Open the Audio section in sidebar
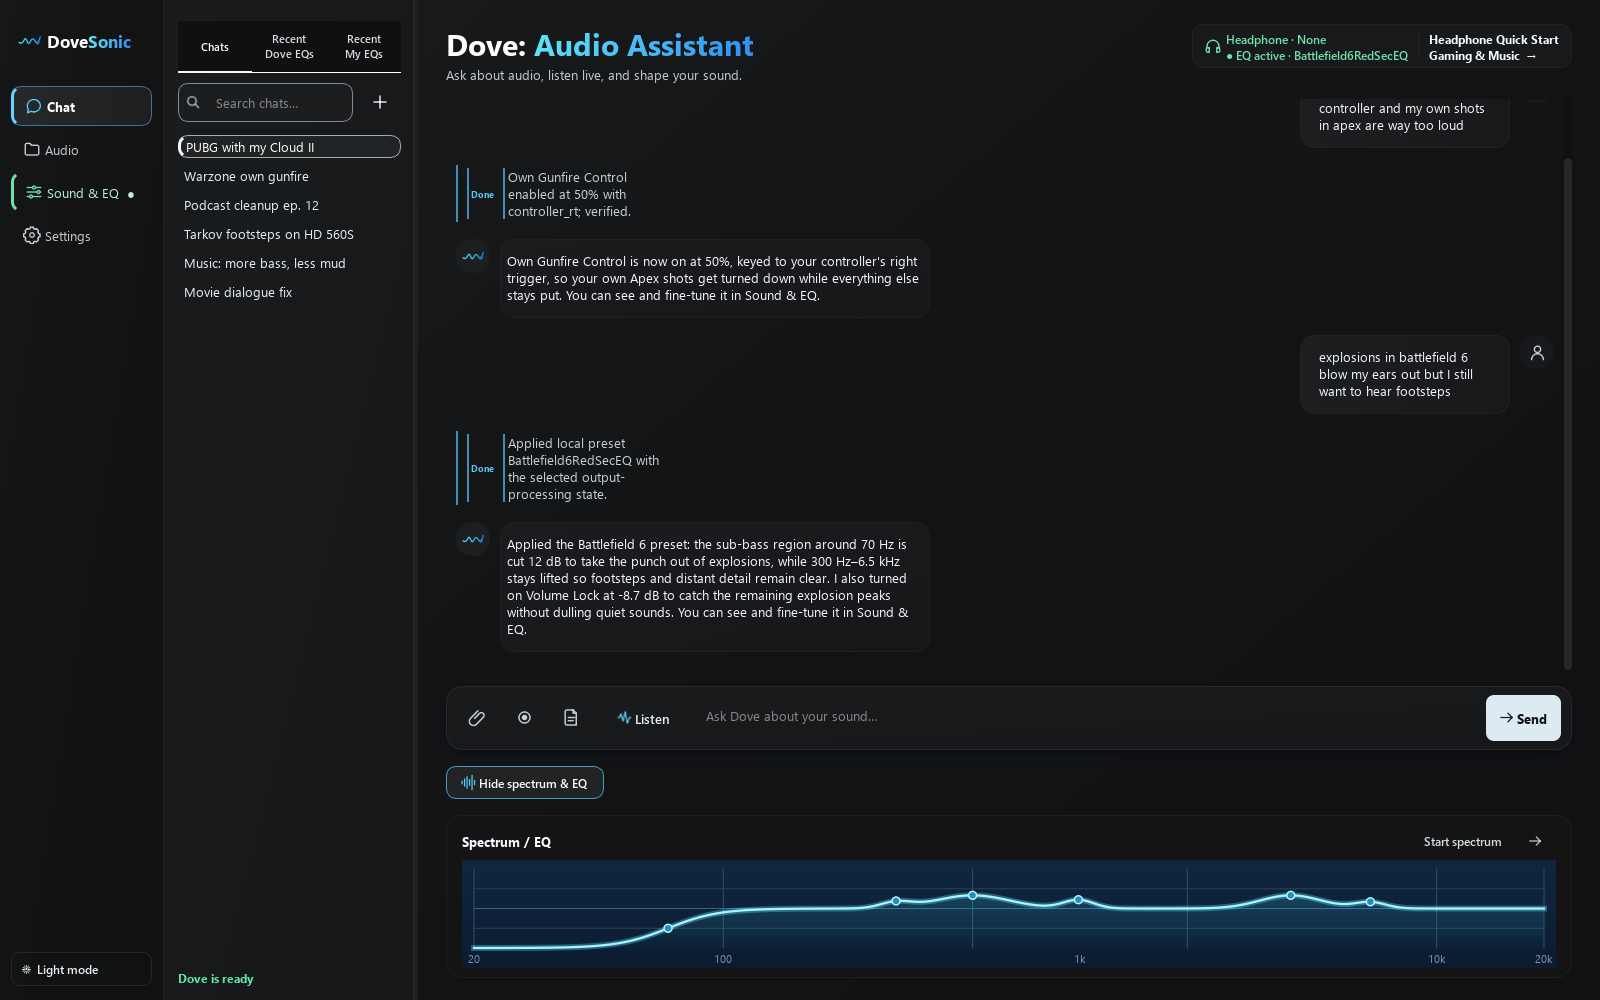Viewport: 1600px width, 1000px height. coord(82,150)
